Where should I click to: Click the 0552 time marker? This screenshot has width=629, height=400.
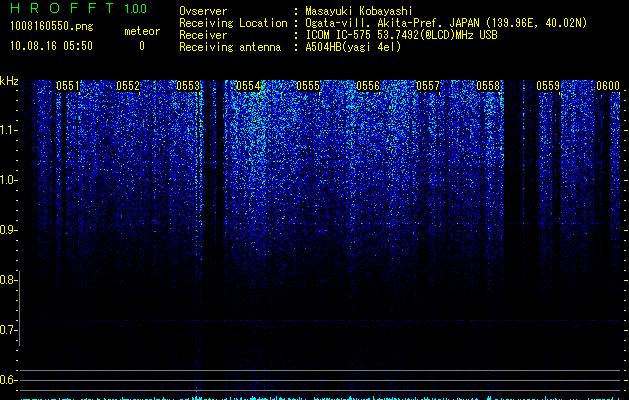pos(128,86)
